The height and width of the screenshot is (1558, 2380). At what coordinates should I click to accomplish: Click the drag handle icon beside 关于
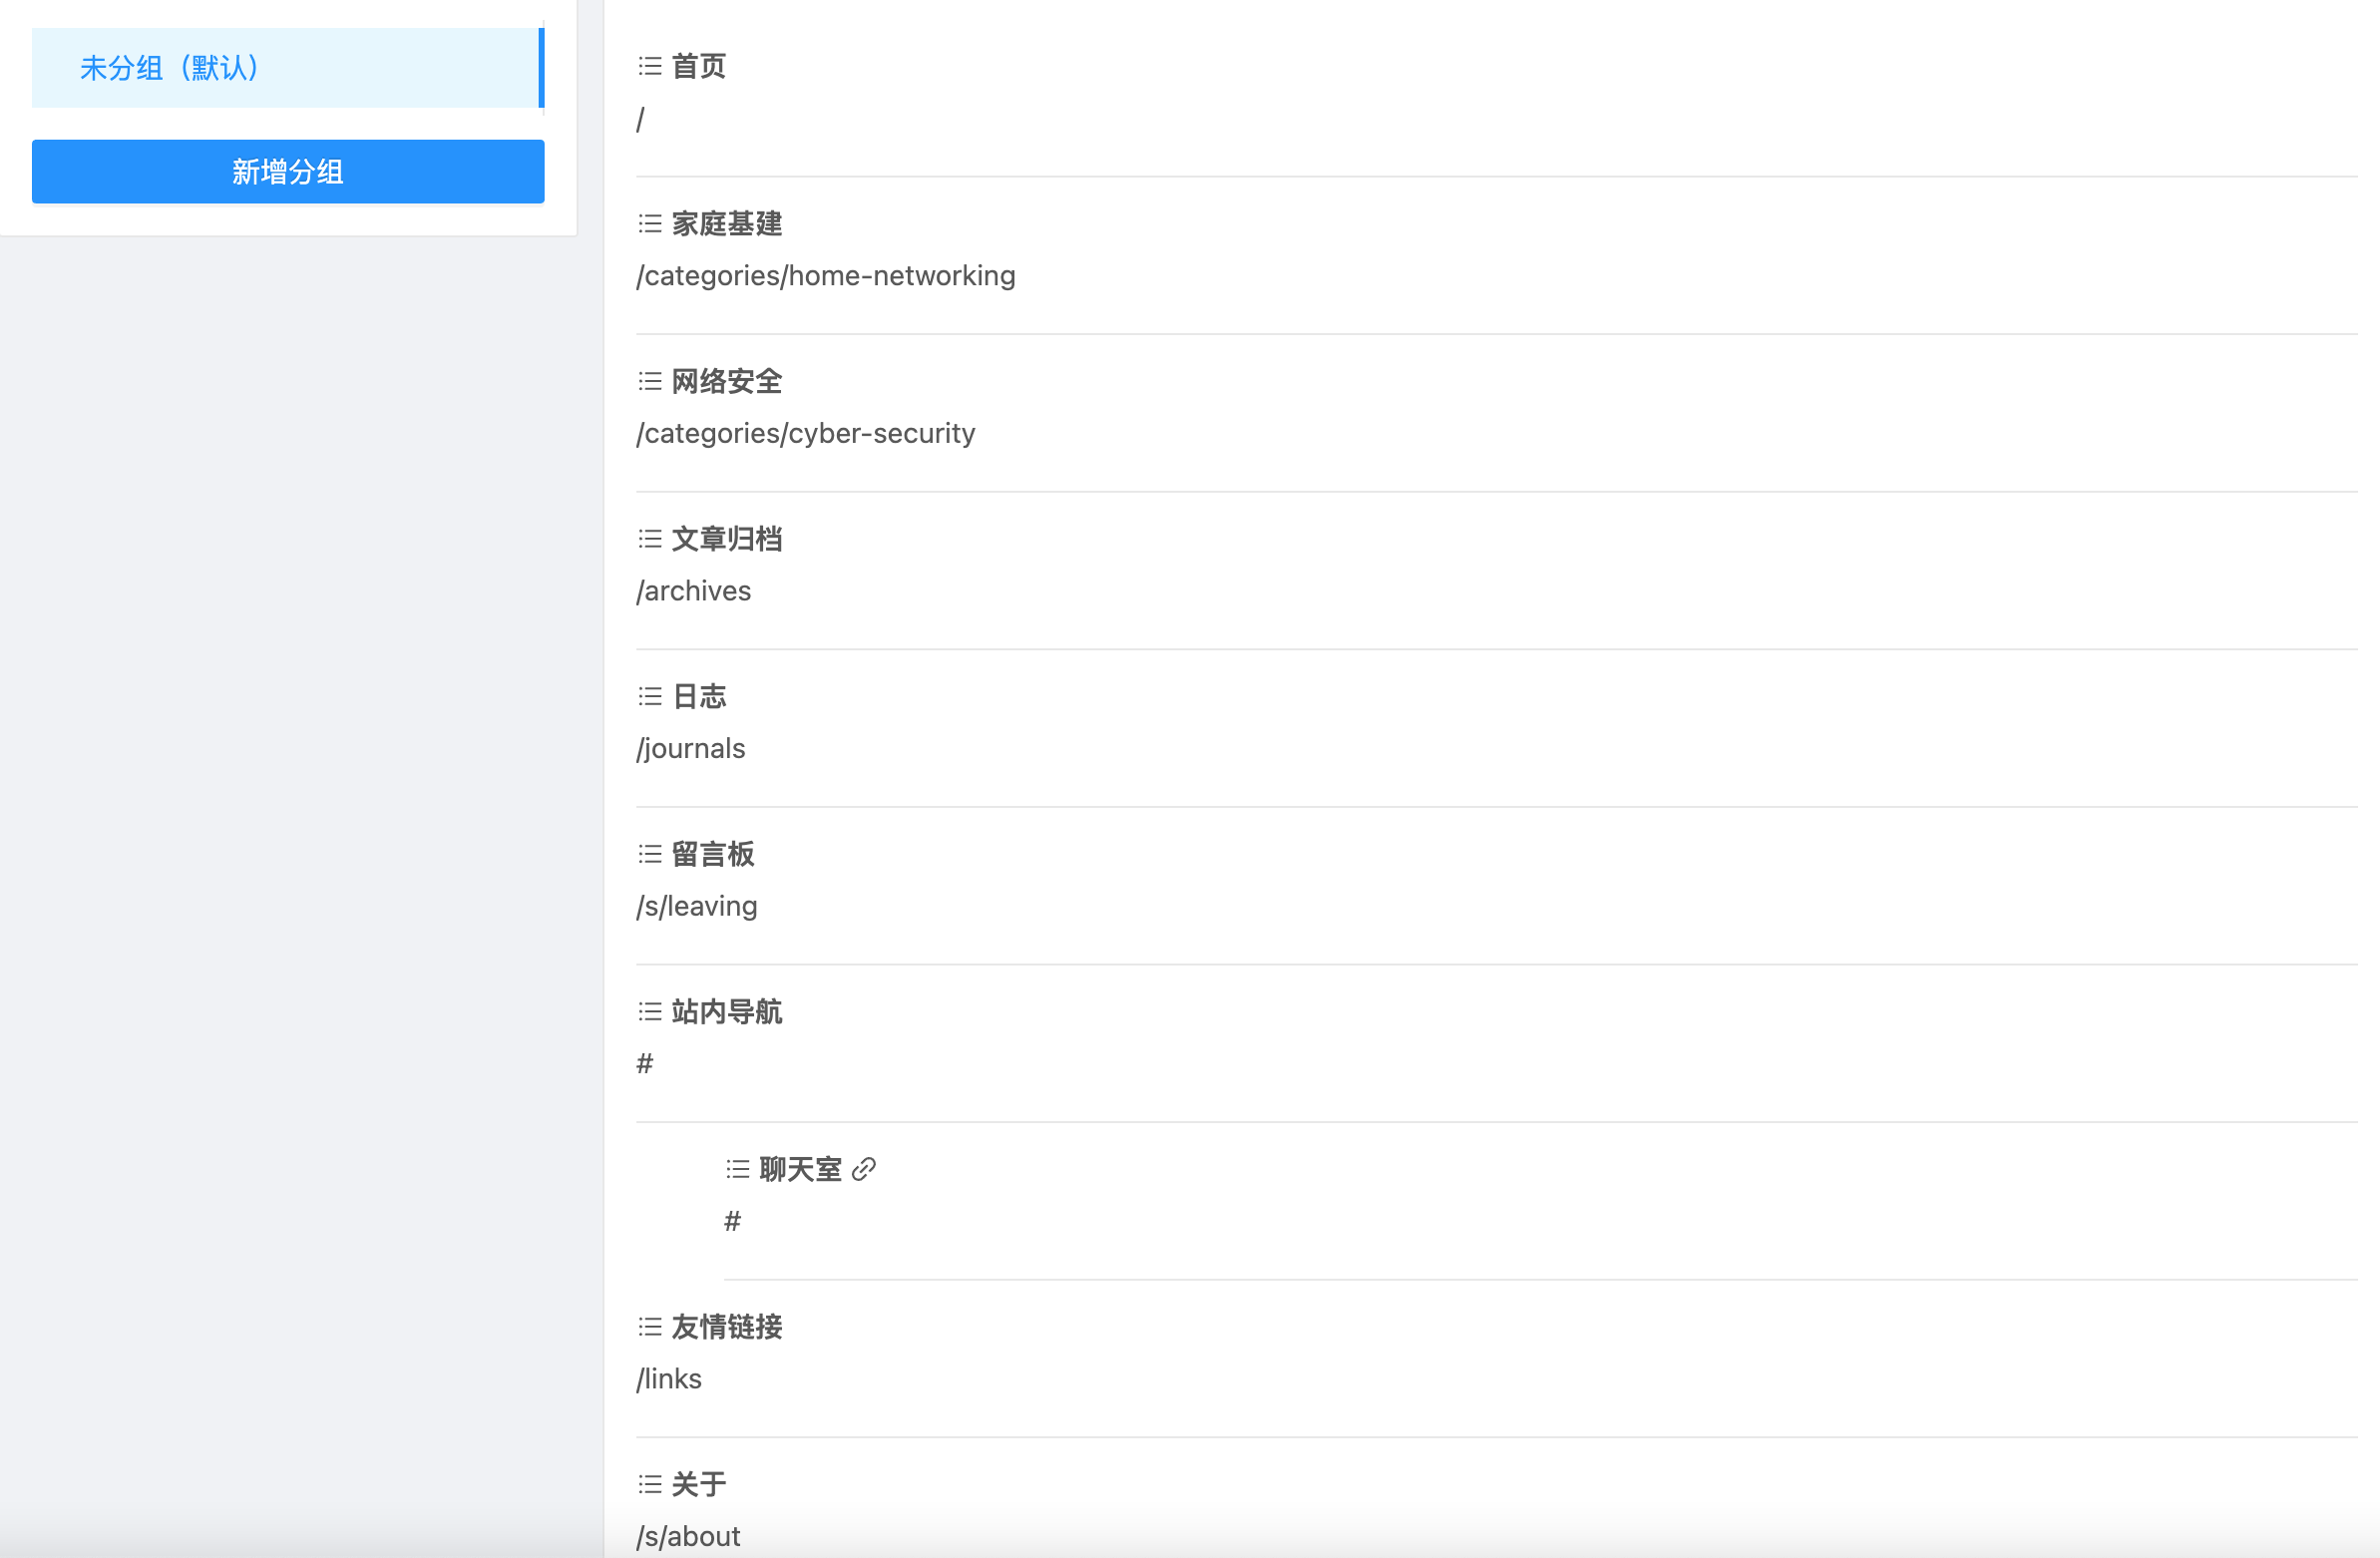tap(650, 1485)
